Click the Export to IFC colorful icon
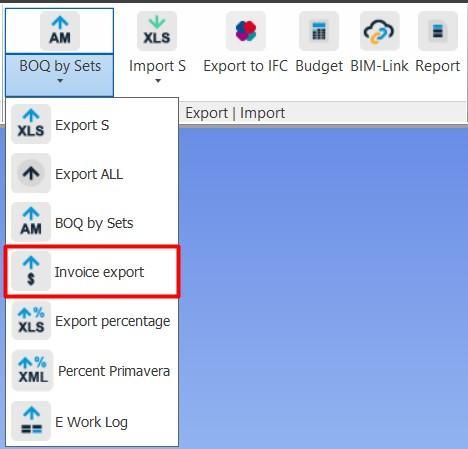 coord(246,31)
